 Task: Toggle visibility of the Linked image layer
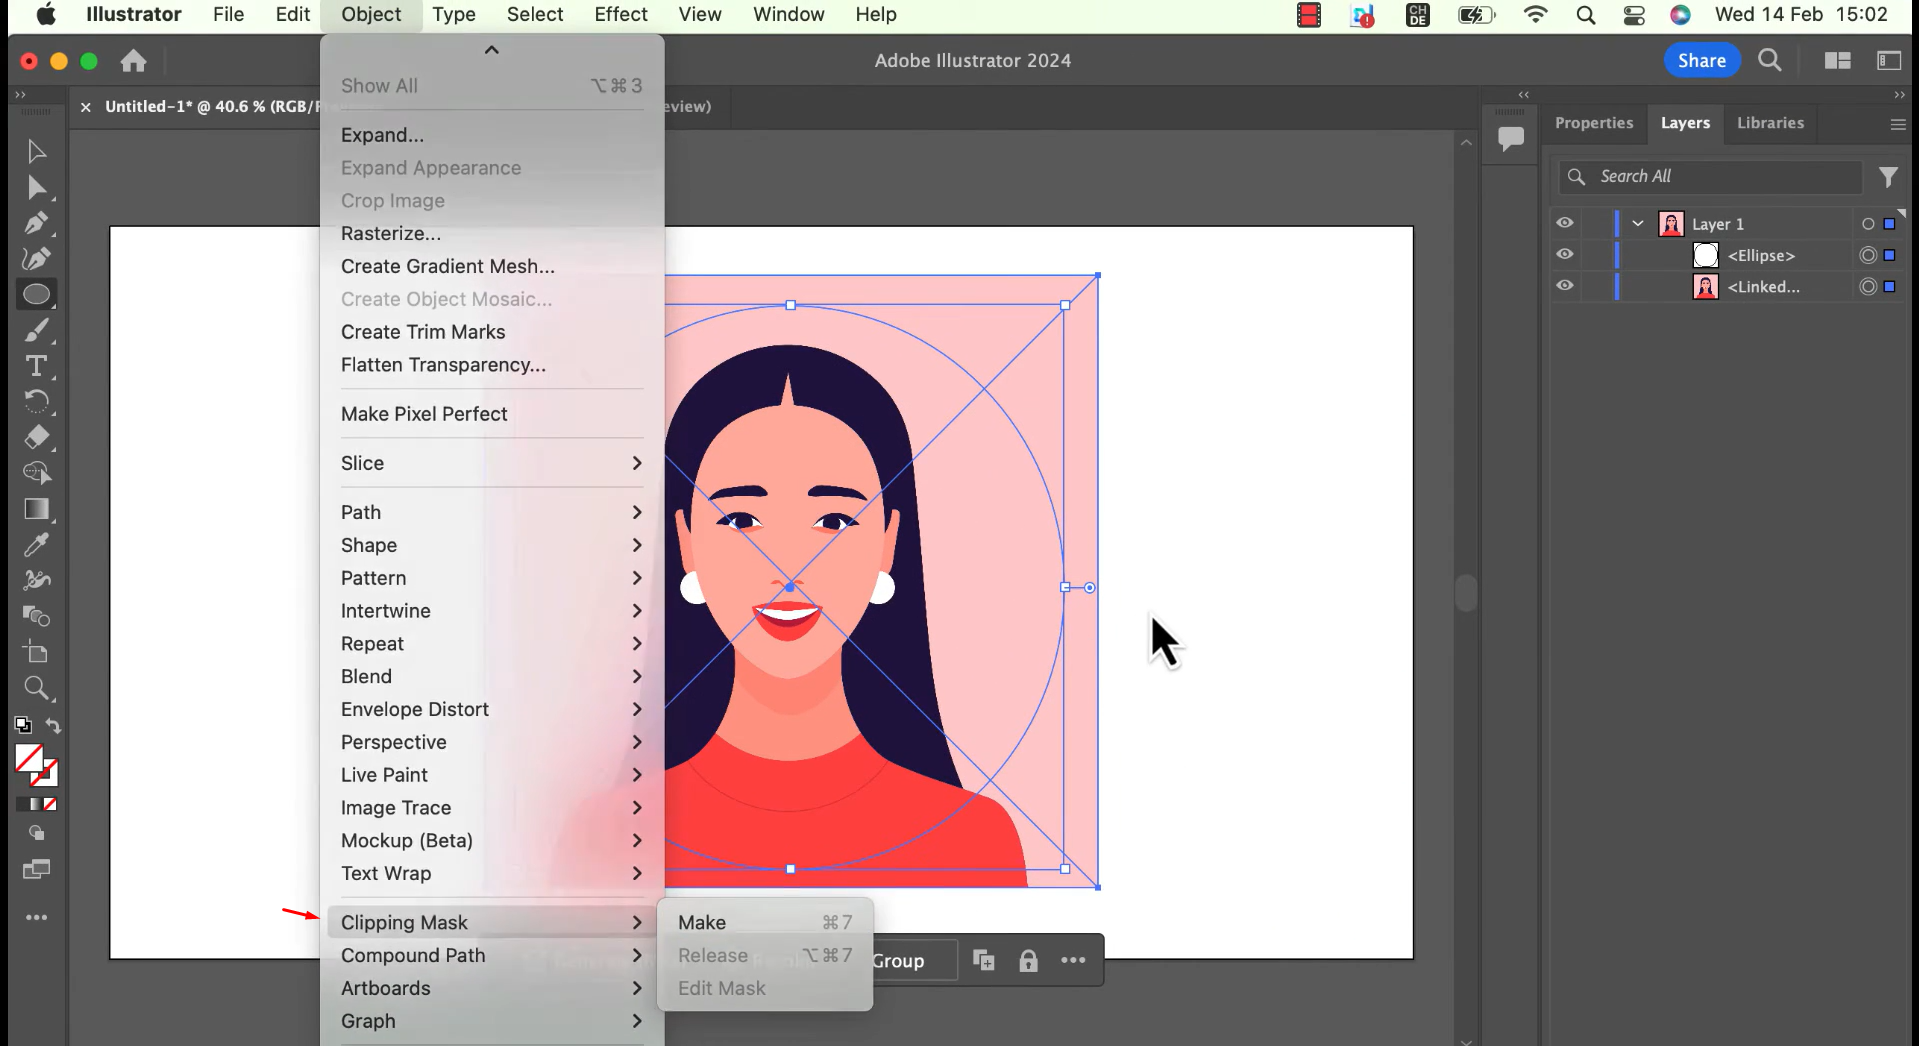point(1564,287)
